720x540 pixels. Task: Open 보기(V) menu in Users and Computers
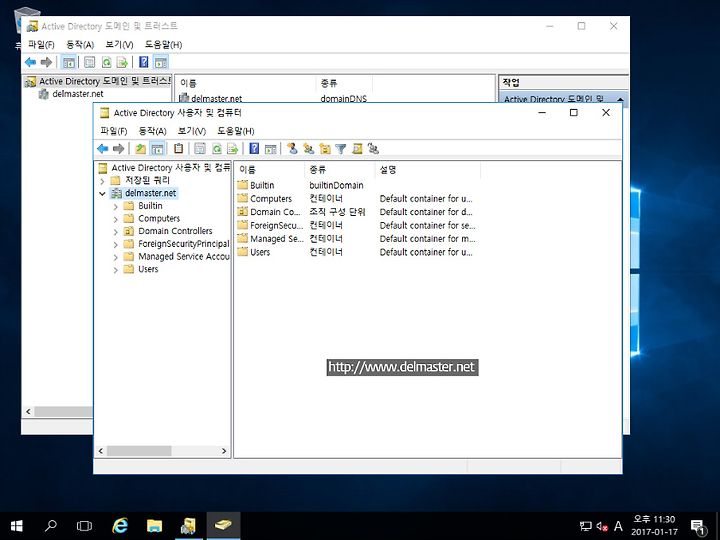tap(191, 131)
